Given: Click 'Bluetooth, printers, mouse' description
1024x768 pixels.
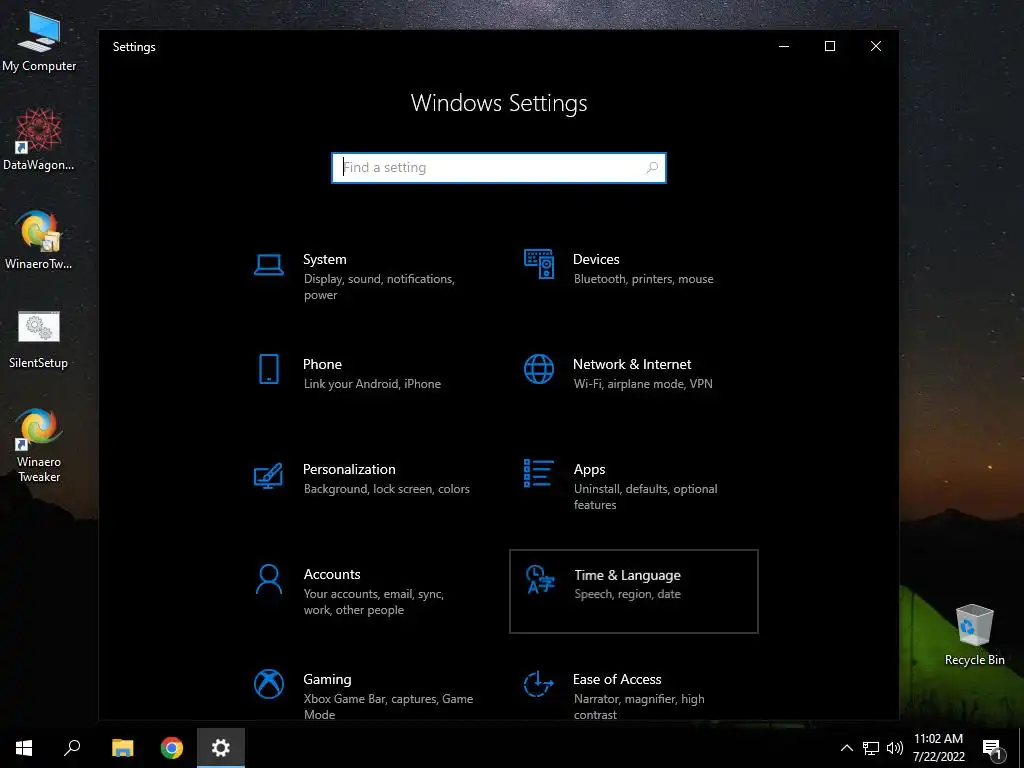Looking at the screenshot, I should coord(643,279).
